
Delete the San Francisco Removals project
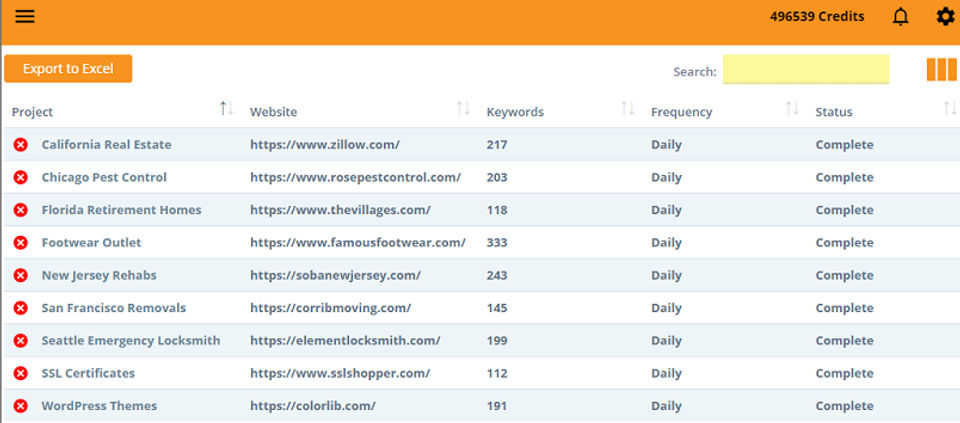(x=21, y=308)
